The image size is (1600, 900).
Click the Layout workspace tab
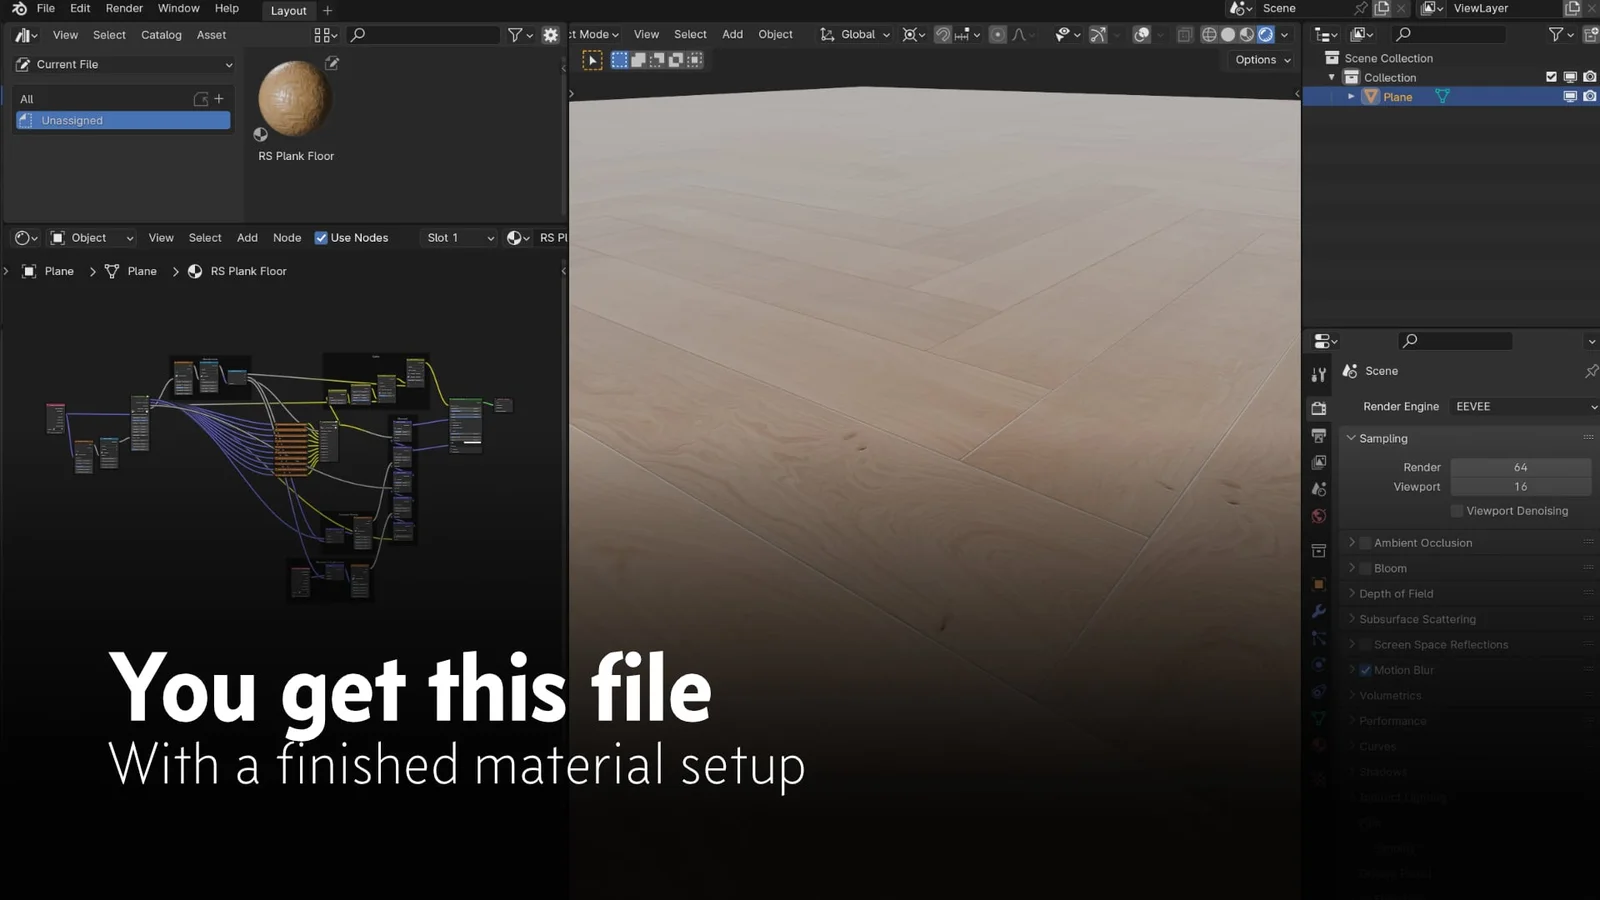pos(287,11)
